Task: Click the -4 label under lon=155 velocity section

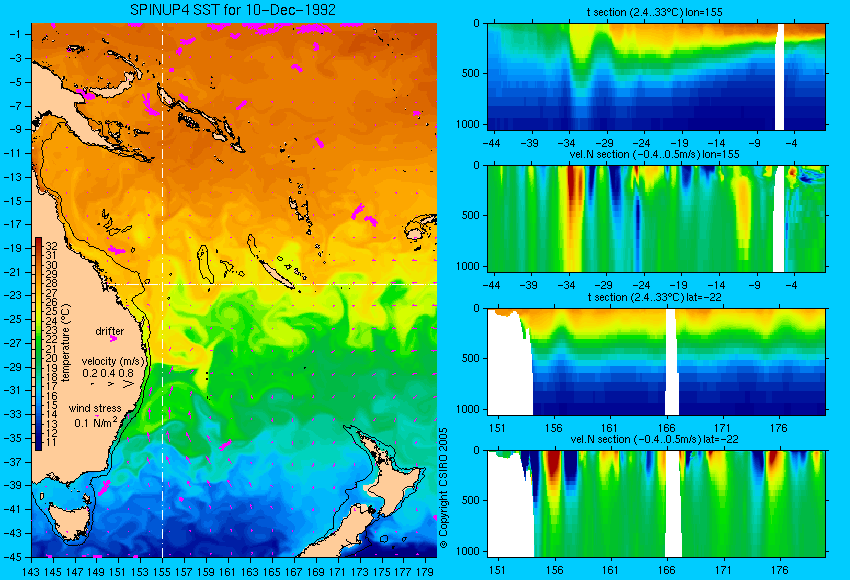Action: [792, 285]
